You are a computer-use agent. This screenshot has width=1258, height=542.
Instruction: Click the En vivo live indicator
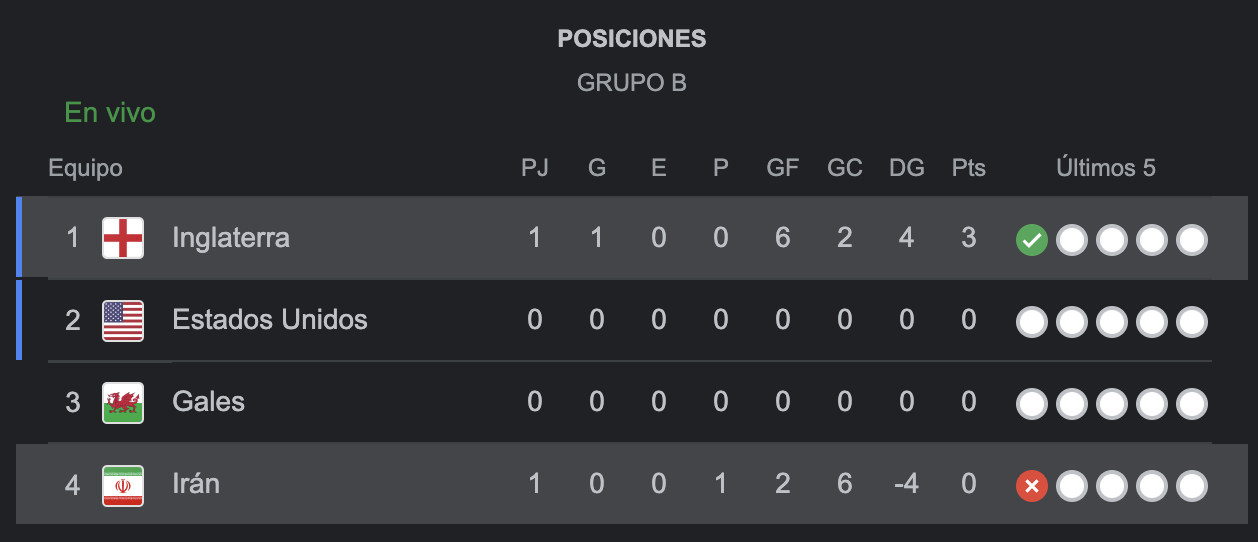pyautogui.click(x=110, y=113)
